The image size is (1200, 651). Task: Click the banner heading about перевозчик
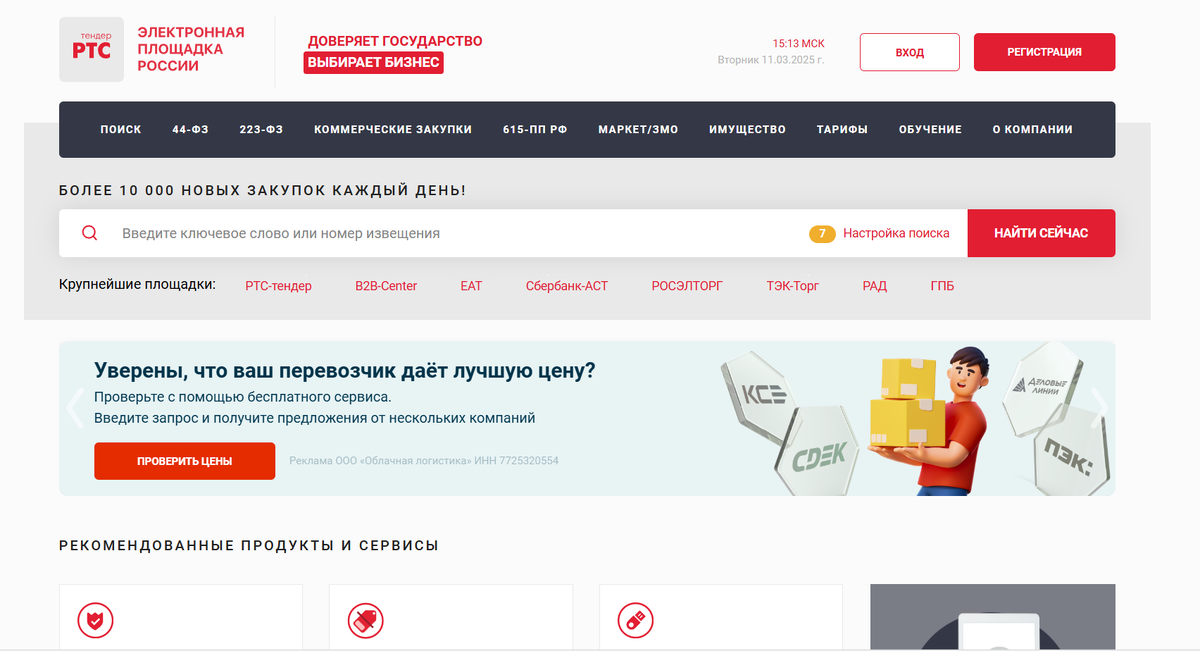[345, 371]
